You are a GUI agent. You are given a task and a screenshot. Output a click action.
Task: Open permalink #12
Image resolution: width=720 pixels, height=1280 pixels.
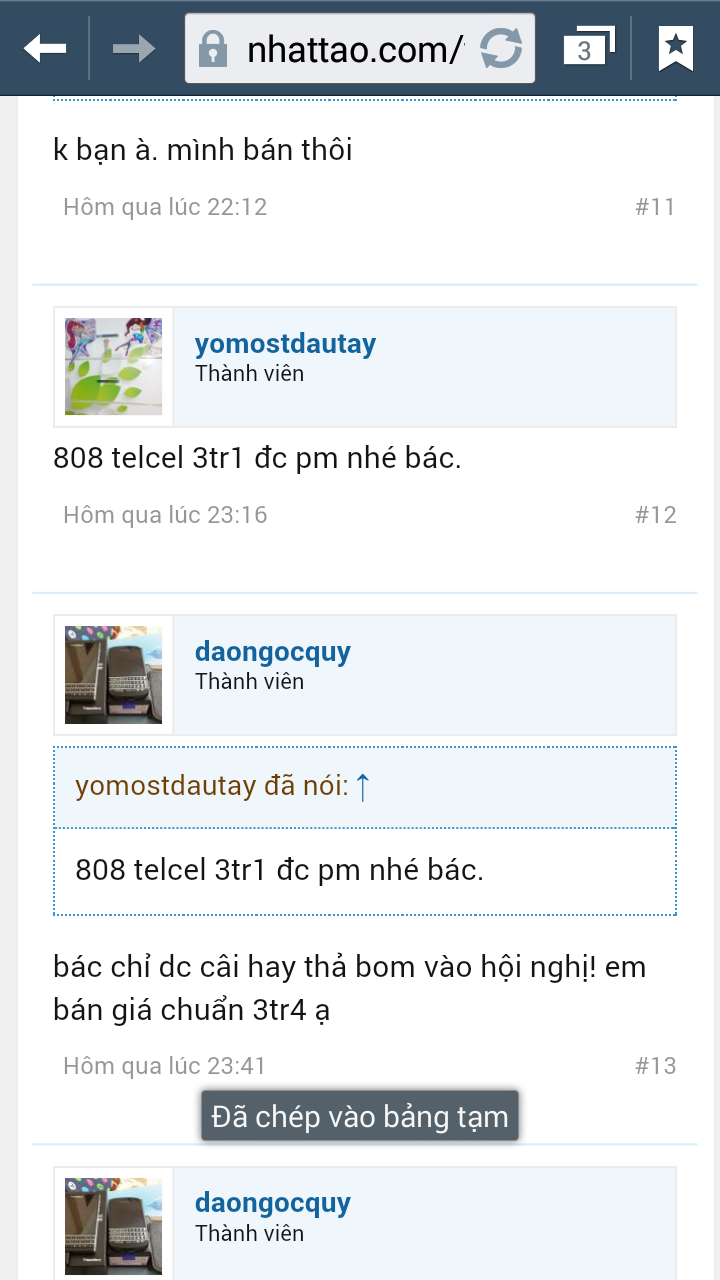655,515
